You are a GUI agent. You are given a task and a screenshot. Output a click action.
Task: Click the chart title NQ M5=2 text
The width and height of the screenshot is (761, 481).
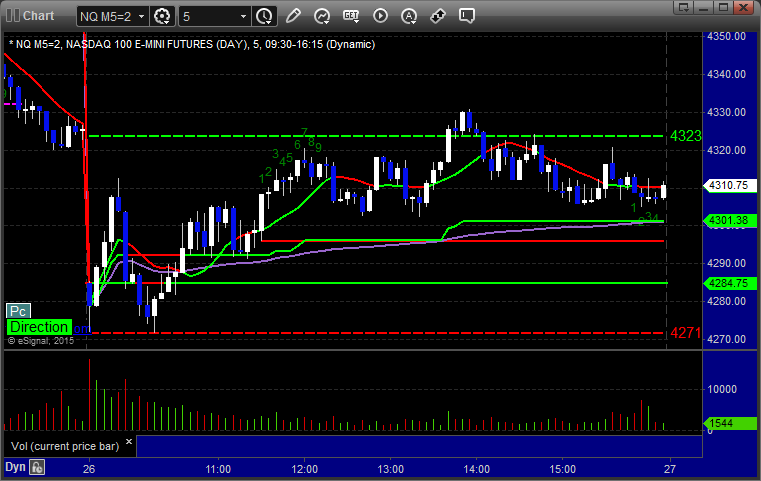coord(192,44)
